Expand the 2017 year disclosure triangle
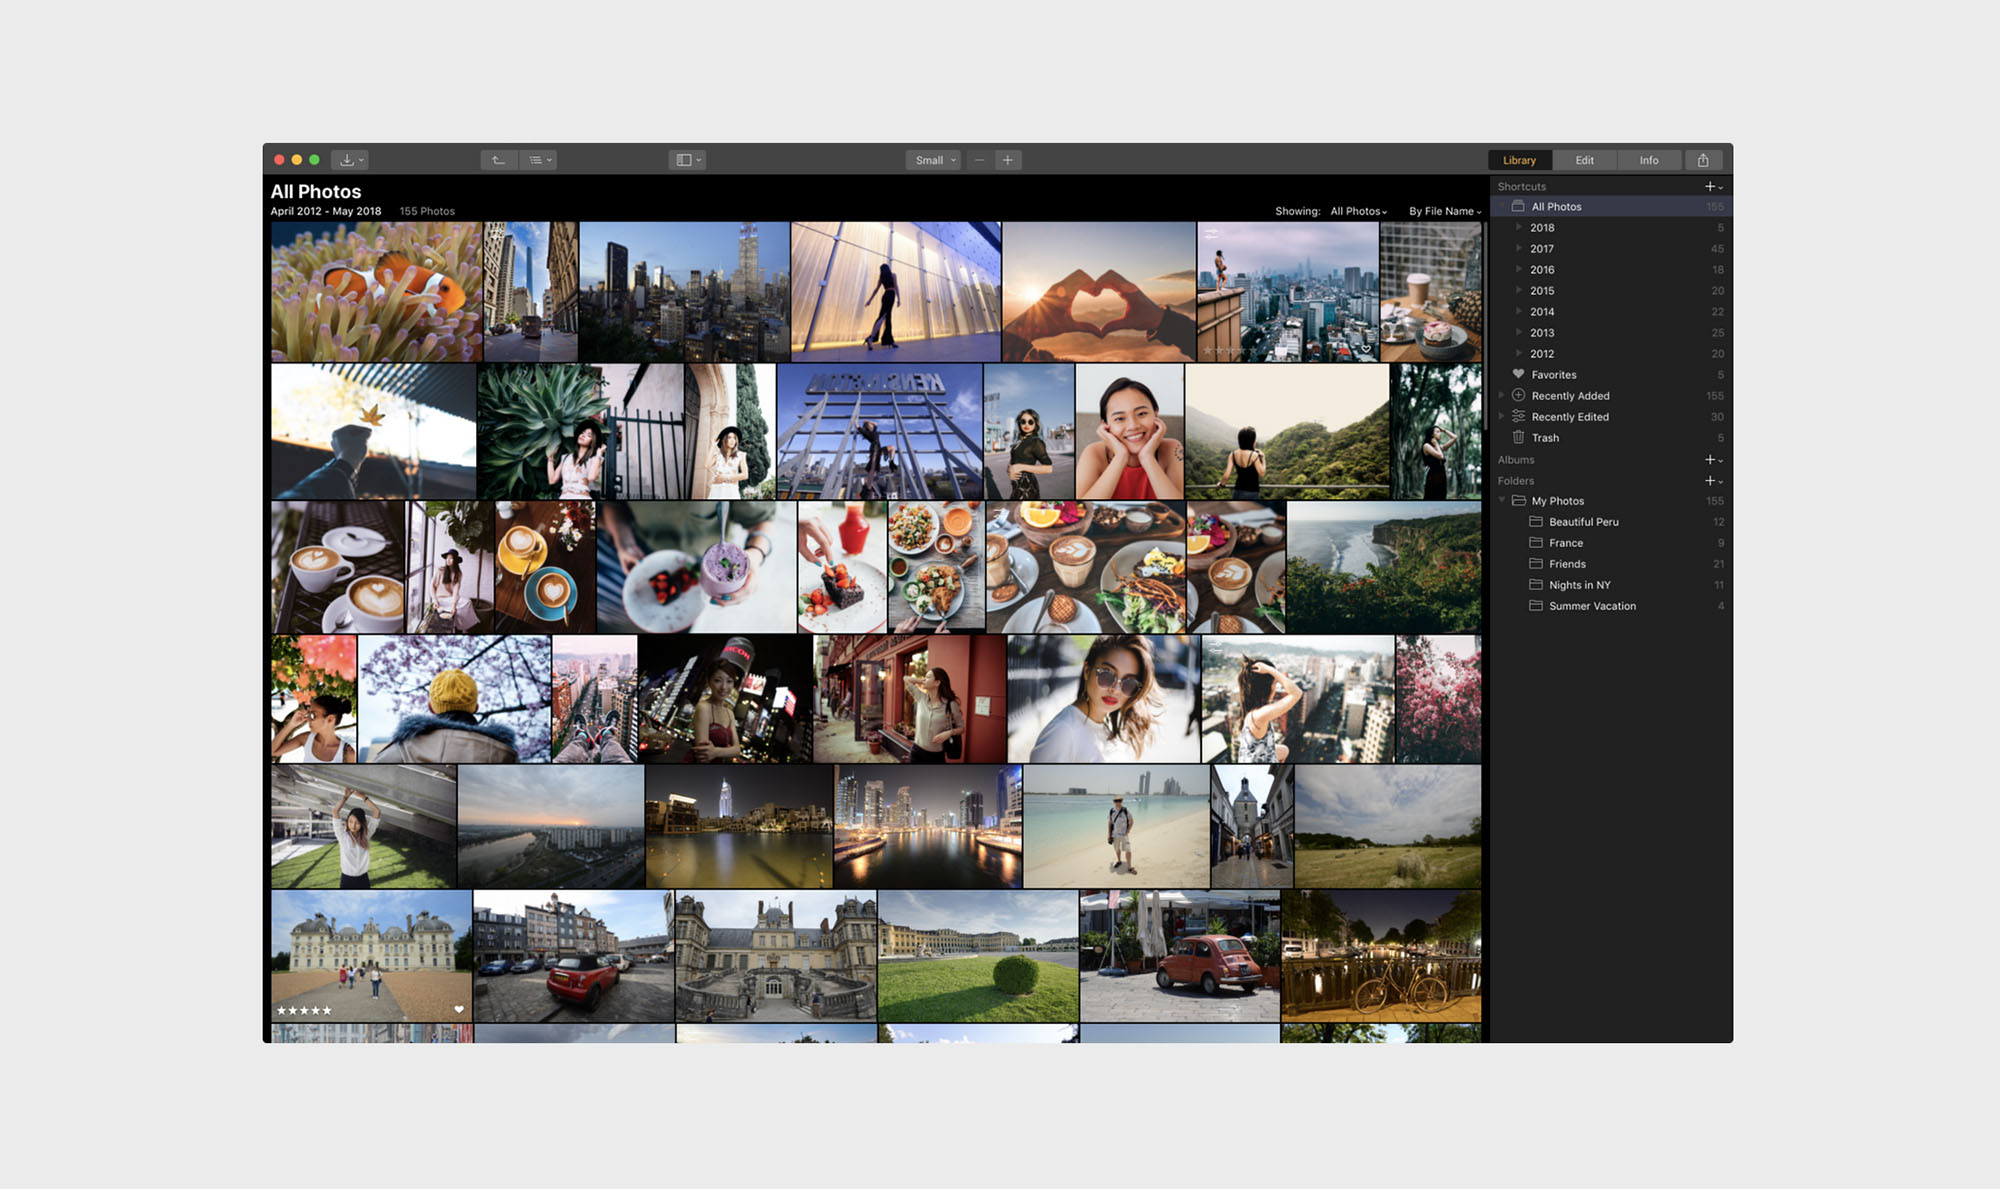This screenshot has height=1189, width=2000. (1518, 248)
